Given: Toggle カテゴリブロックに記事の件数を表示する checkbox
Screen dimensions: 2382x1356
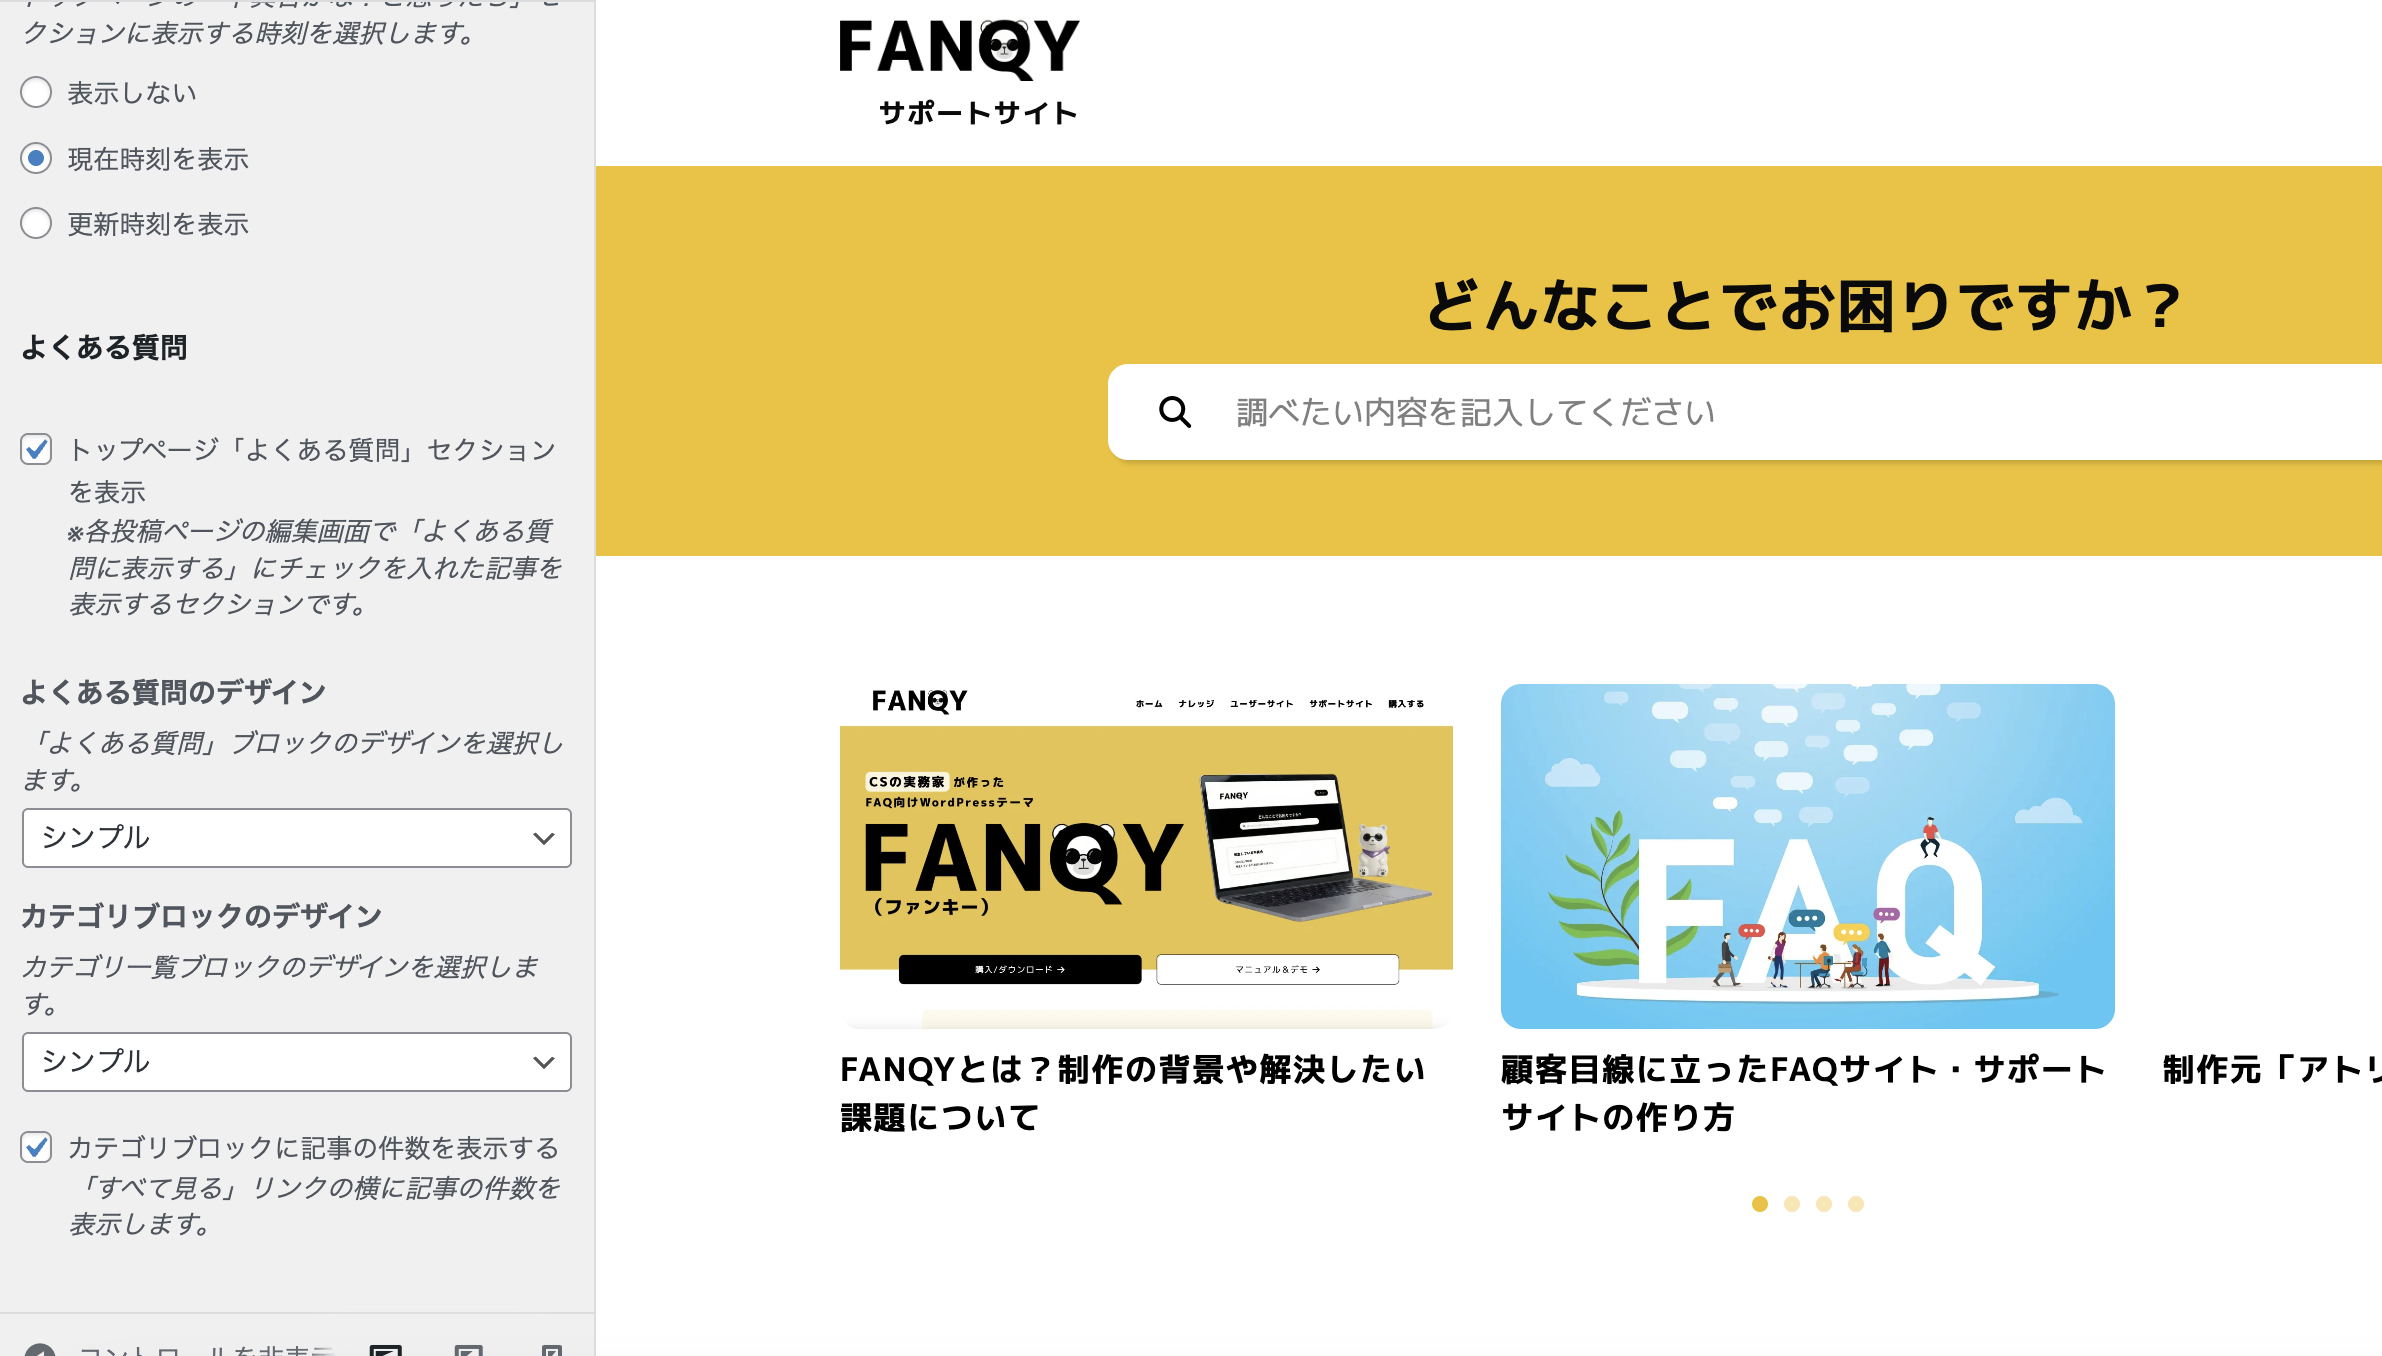Looking at the screenshot, I should [x=36, y=1147].
